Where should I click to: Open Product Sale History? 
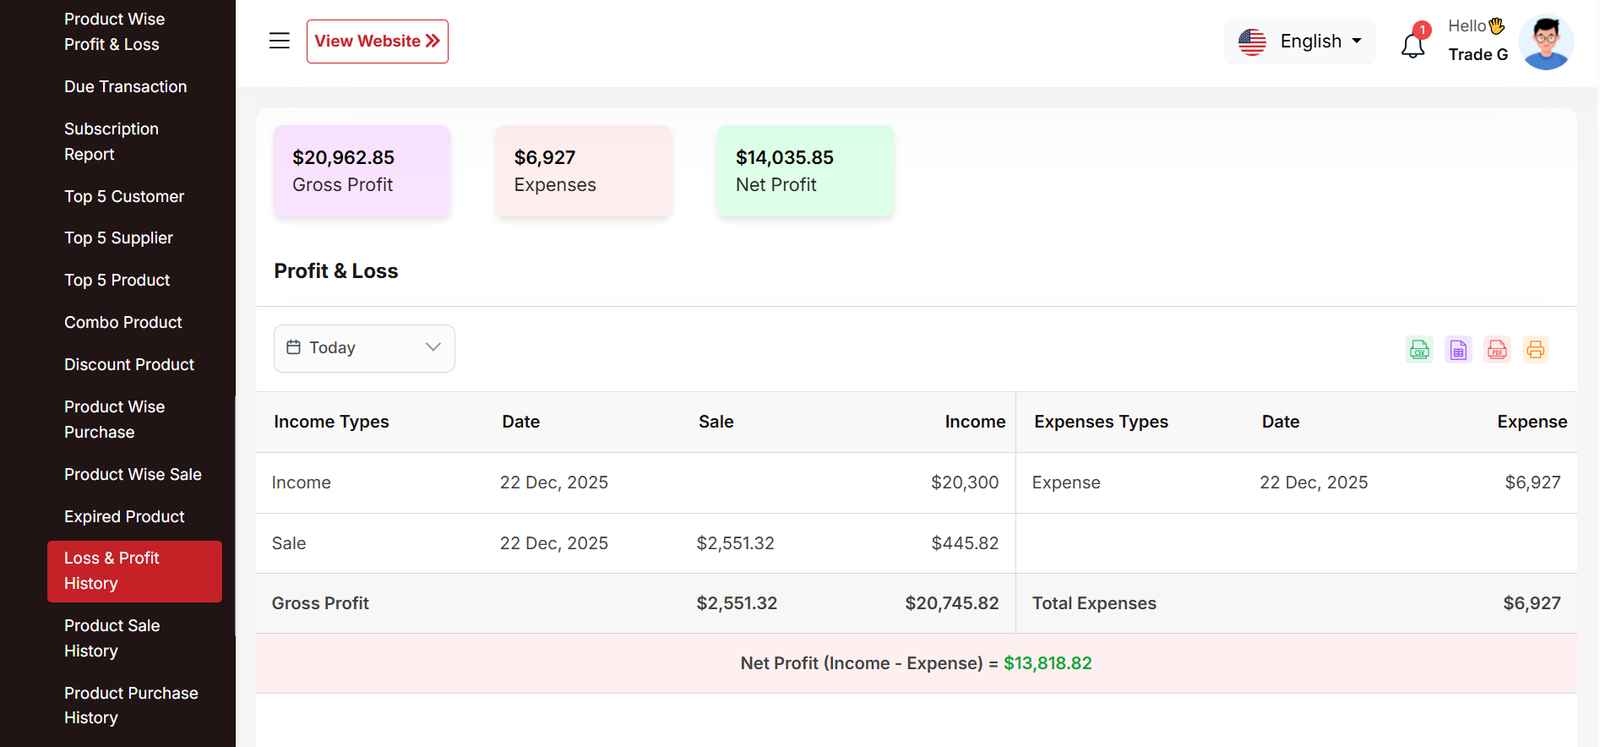(x=112, y=638)
